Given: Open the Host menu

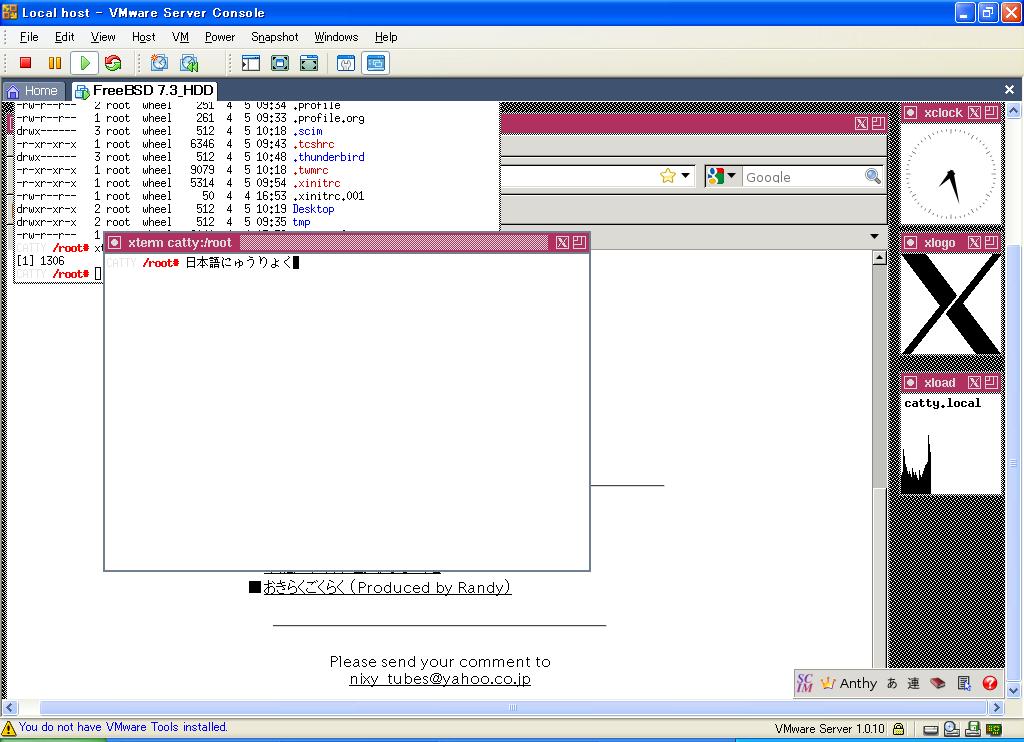Looking at the screenshot, I should 144,37.
